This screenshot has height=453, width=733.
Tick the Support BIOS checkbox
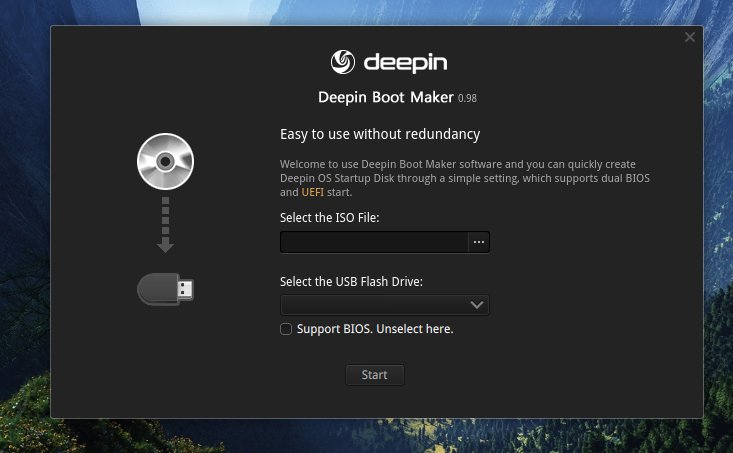pyautogui.click(x=286, y=329)
